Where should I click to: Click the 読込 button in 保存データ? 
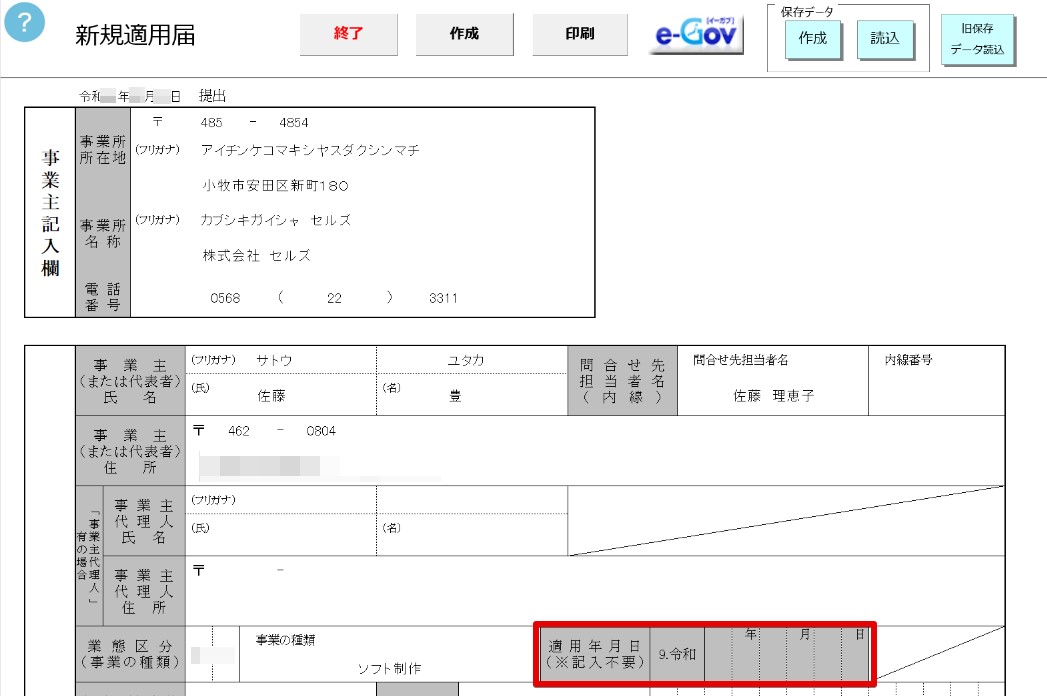point(884,39)
